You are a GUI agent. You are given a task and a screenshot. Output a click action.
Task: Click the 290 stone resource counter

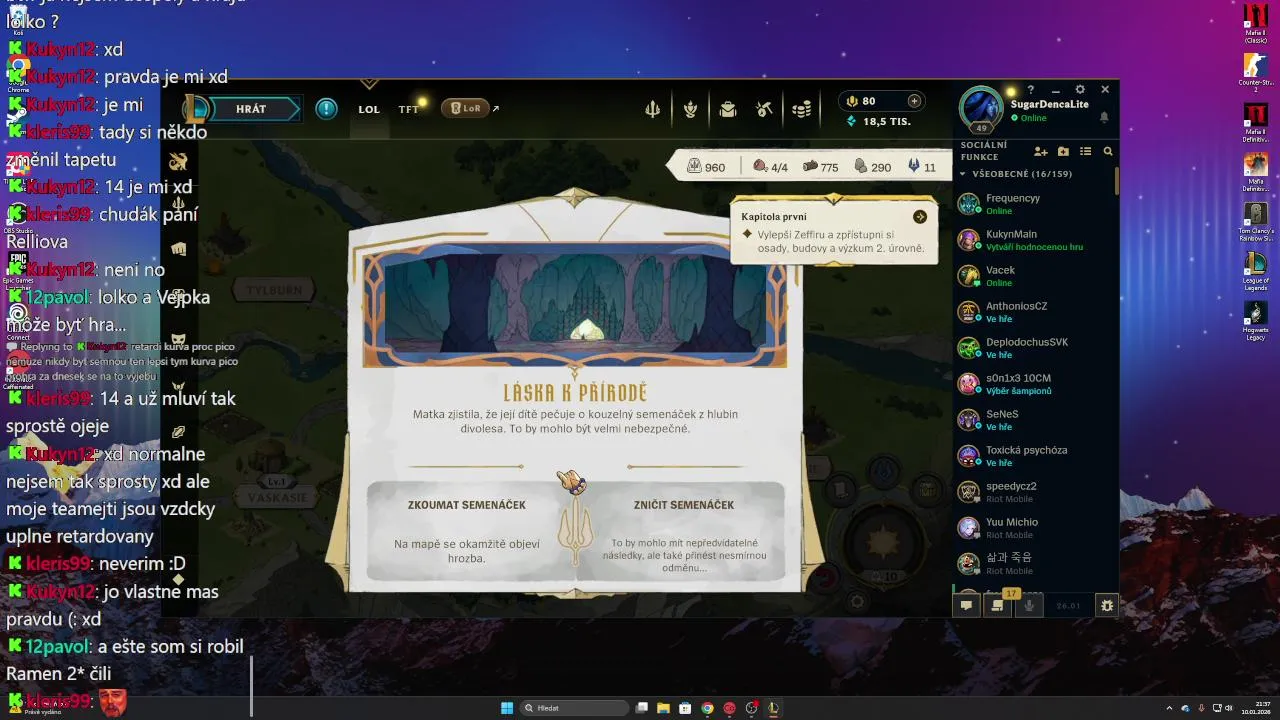point(872,167)
